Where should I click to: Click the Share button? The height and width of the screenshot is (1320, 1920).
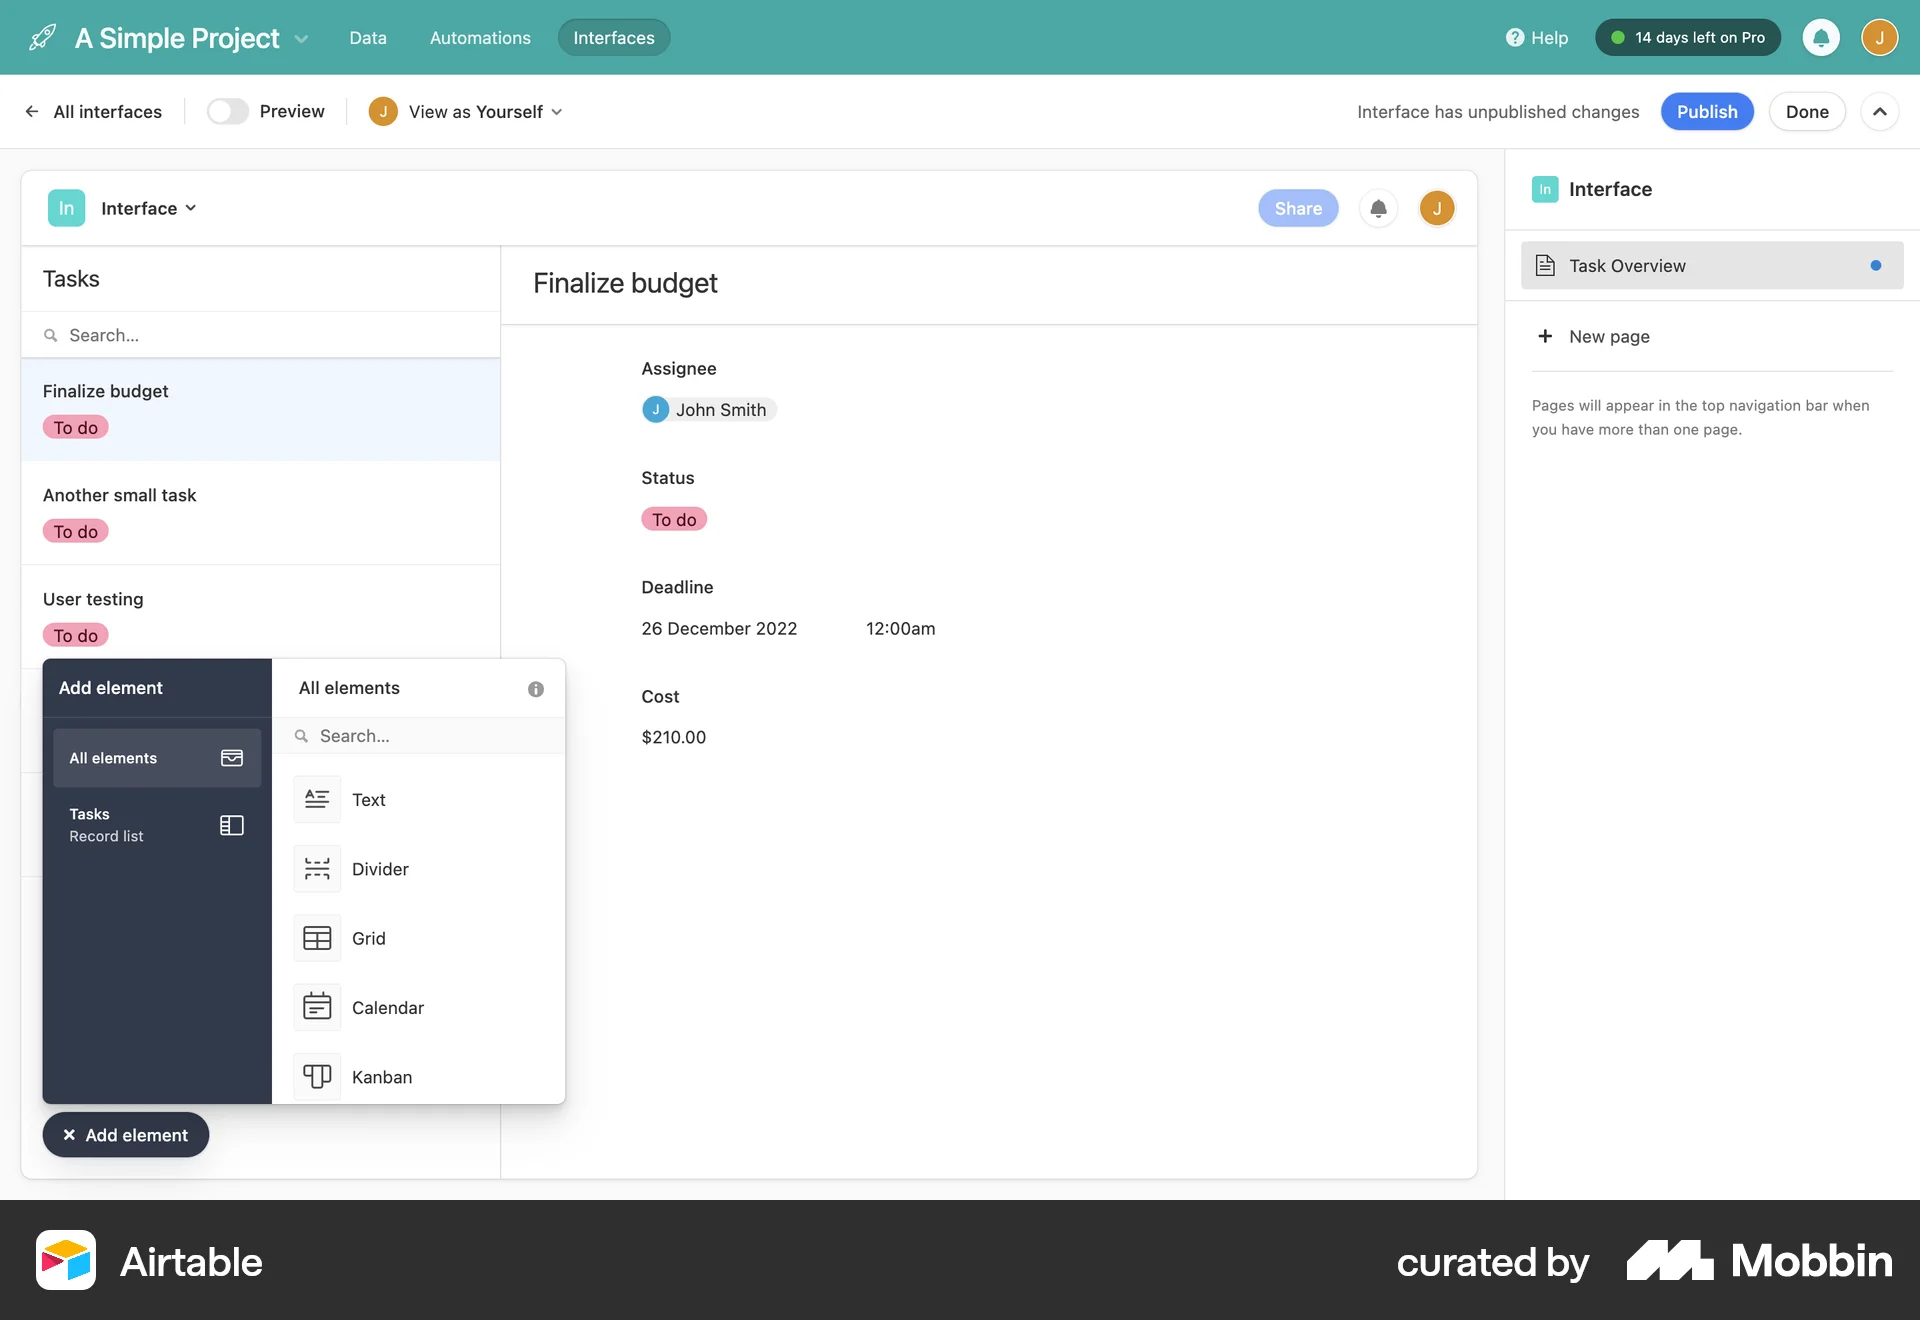1297,208
